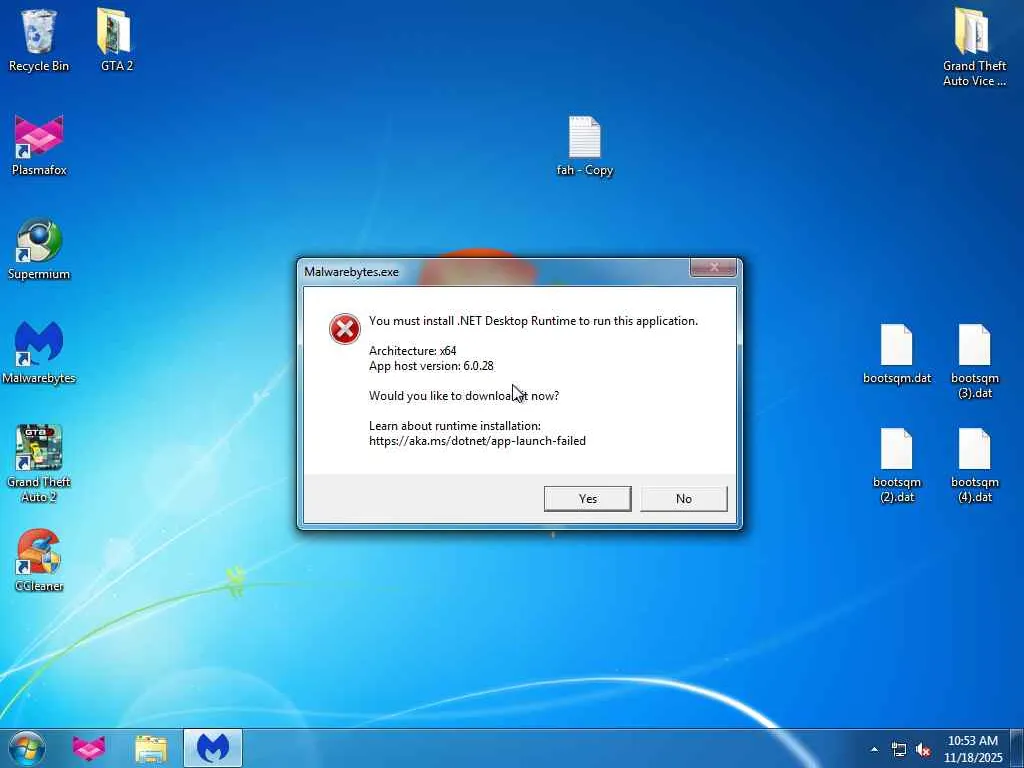Open the taskbar clock and date
Screen dimensions: 1024x768
click(x=973, y=749)
